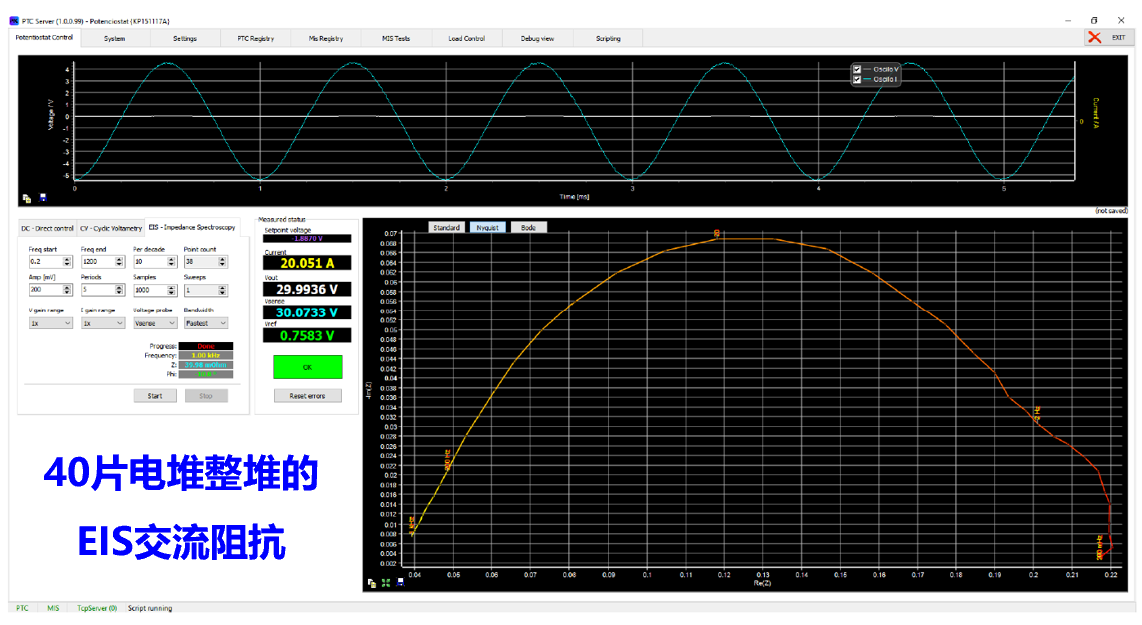Copy the oscilloscope chart to clipboard
The image size is (1142, 625).
pos(27,197)
